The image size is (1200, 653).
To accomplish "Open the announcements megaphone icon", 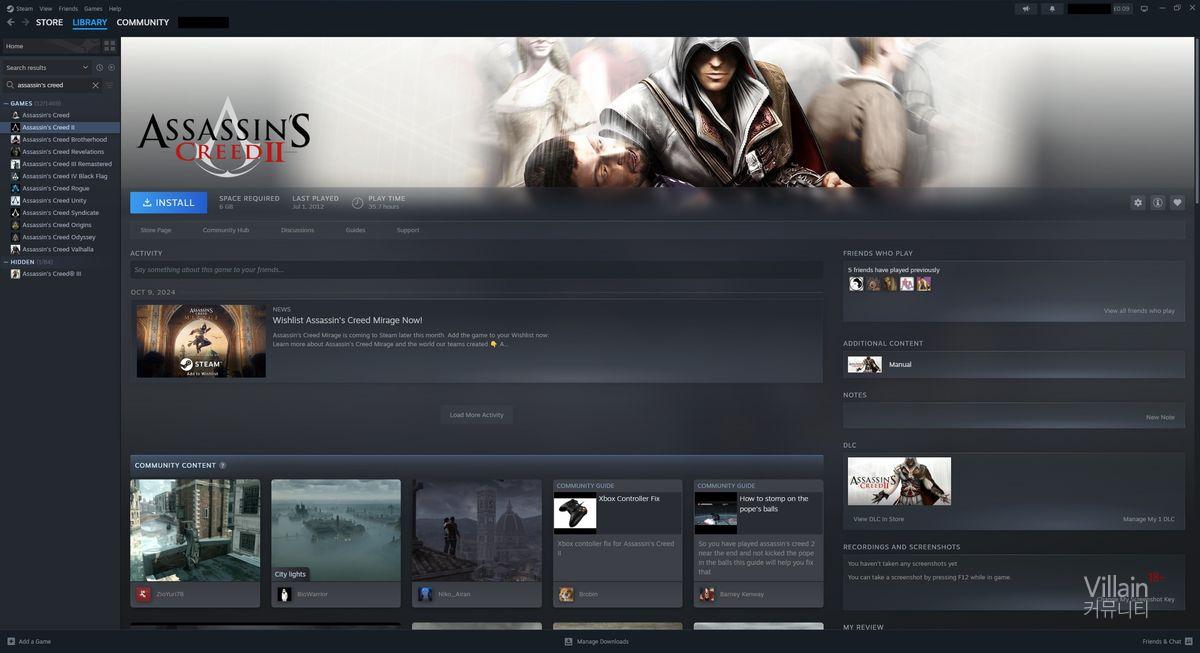I will (1025, 9).
